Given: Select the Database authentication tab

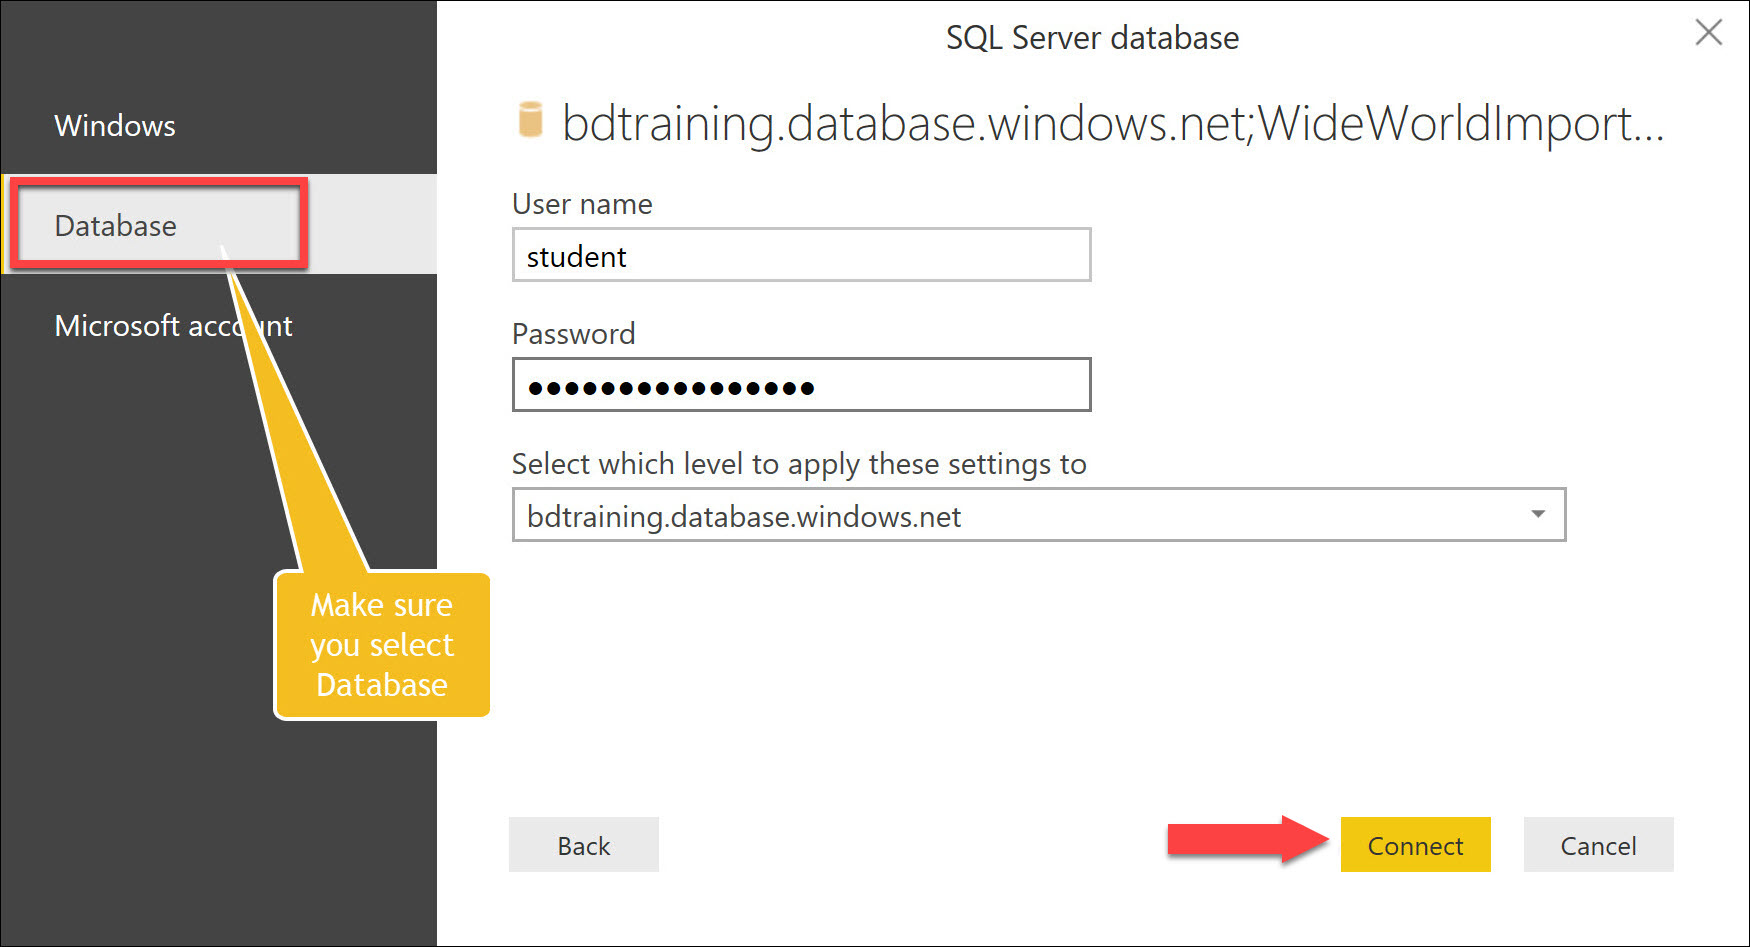Looking at the screenshot, I should tap(218, 225).
